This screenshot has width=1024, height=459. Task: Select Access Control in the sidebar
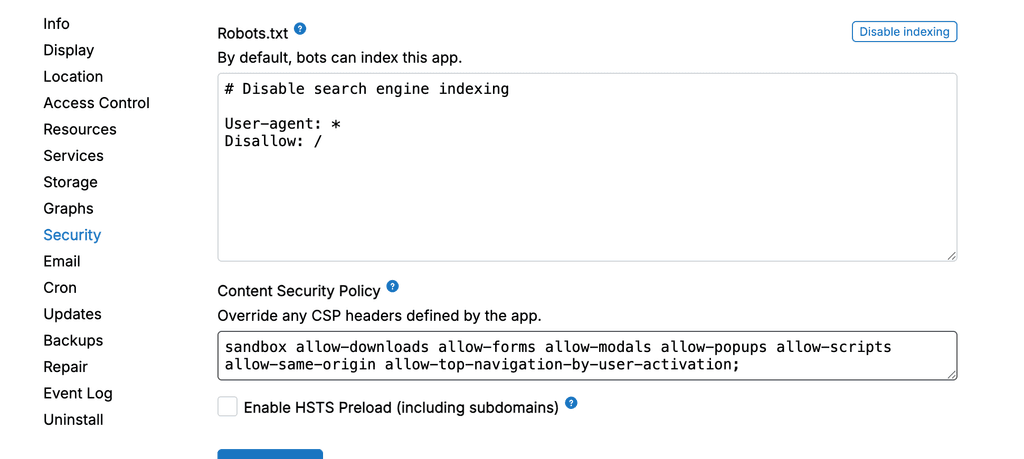(96, 103)
